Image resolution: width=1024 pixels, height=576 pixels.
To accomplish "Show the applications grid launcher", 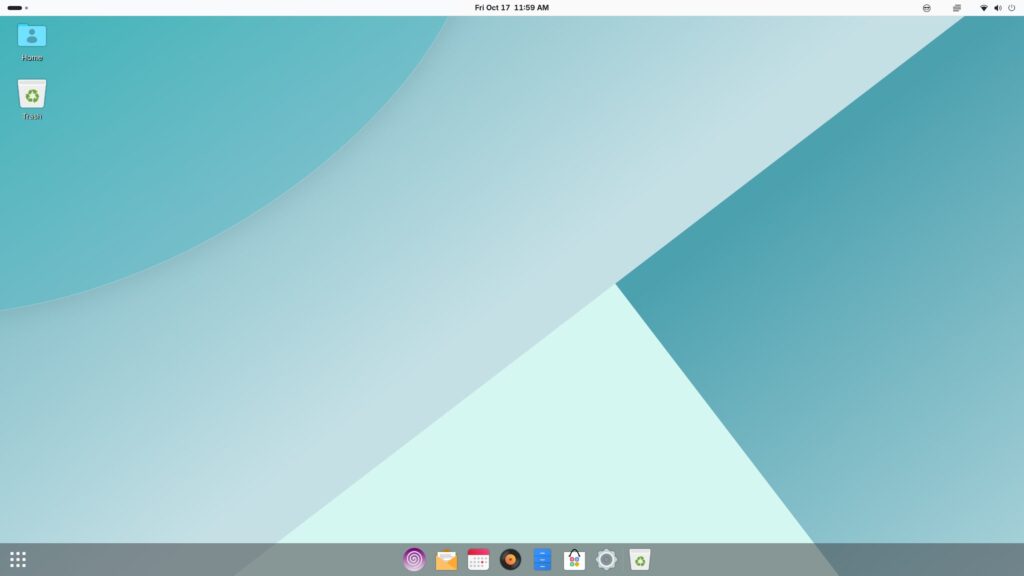I will [x=18, y=559].
